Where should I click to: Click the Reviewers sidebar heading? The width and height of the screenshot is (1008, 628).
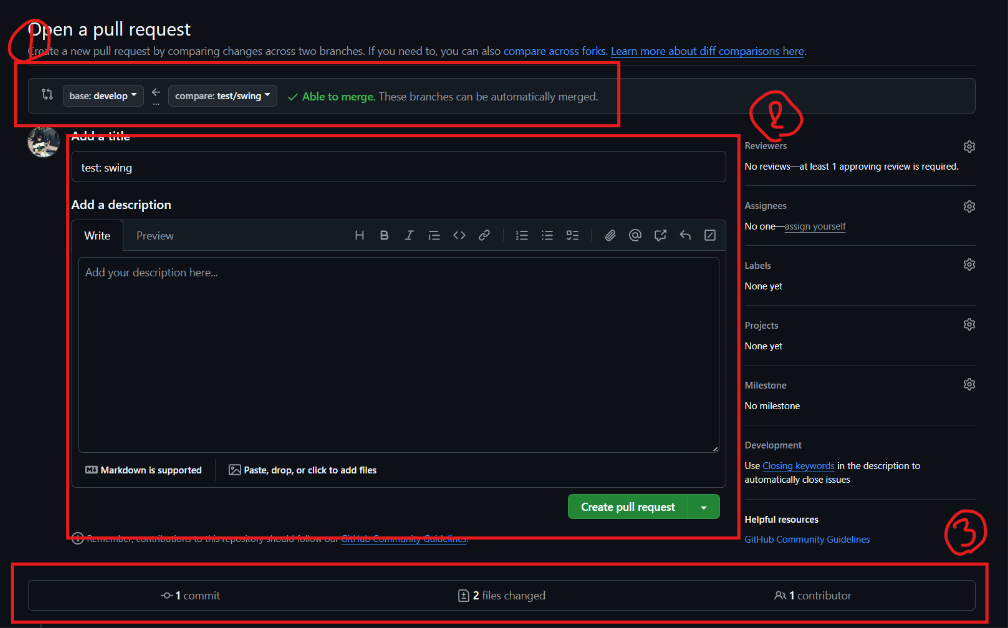point(766,146)
